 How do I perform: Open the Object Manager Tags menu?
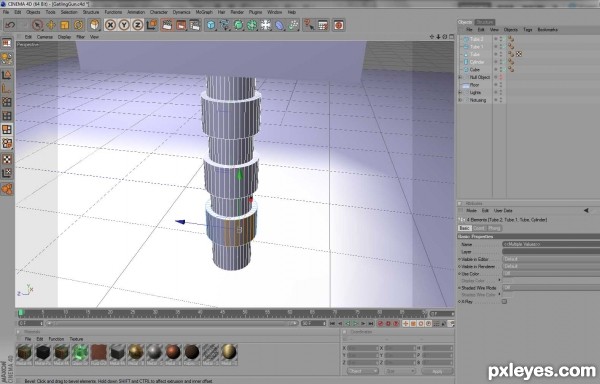click(528, 29)
